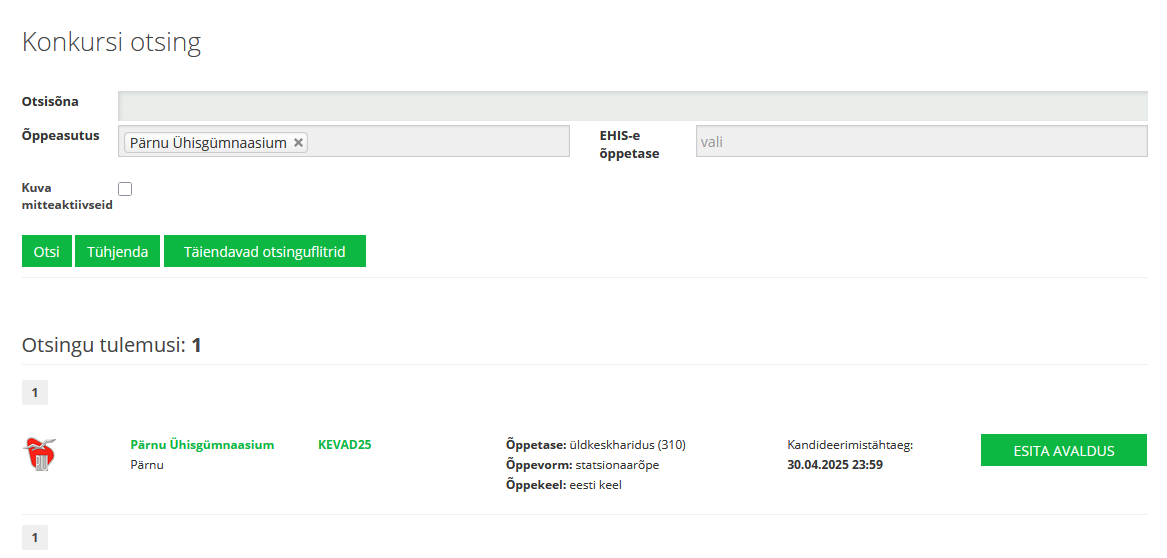Click the ESITA AVALDUS button

click(x=1064, y=450)
